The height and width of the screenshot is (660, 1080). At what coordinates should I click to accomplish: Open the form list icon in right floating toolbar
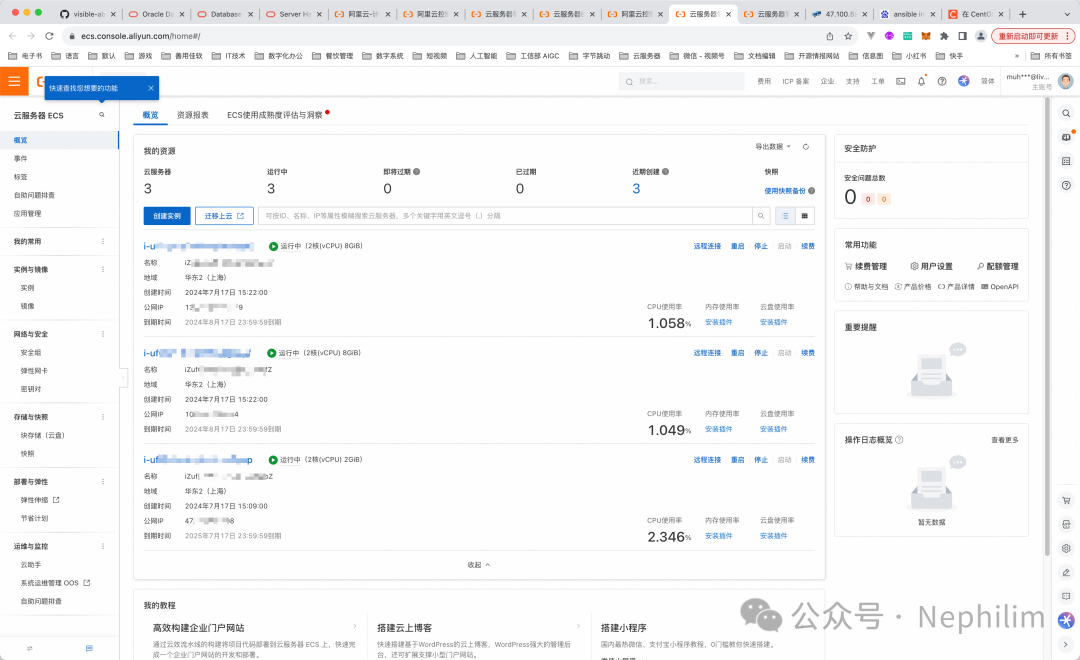point(1066,161)
